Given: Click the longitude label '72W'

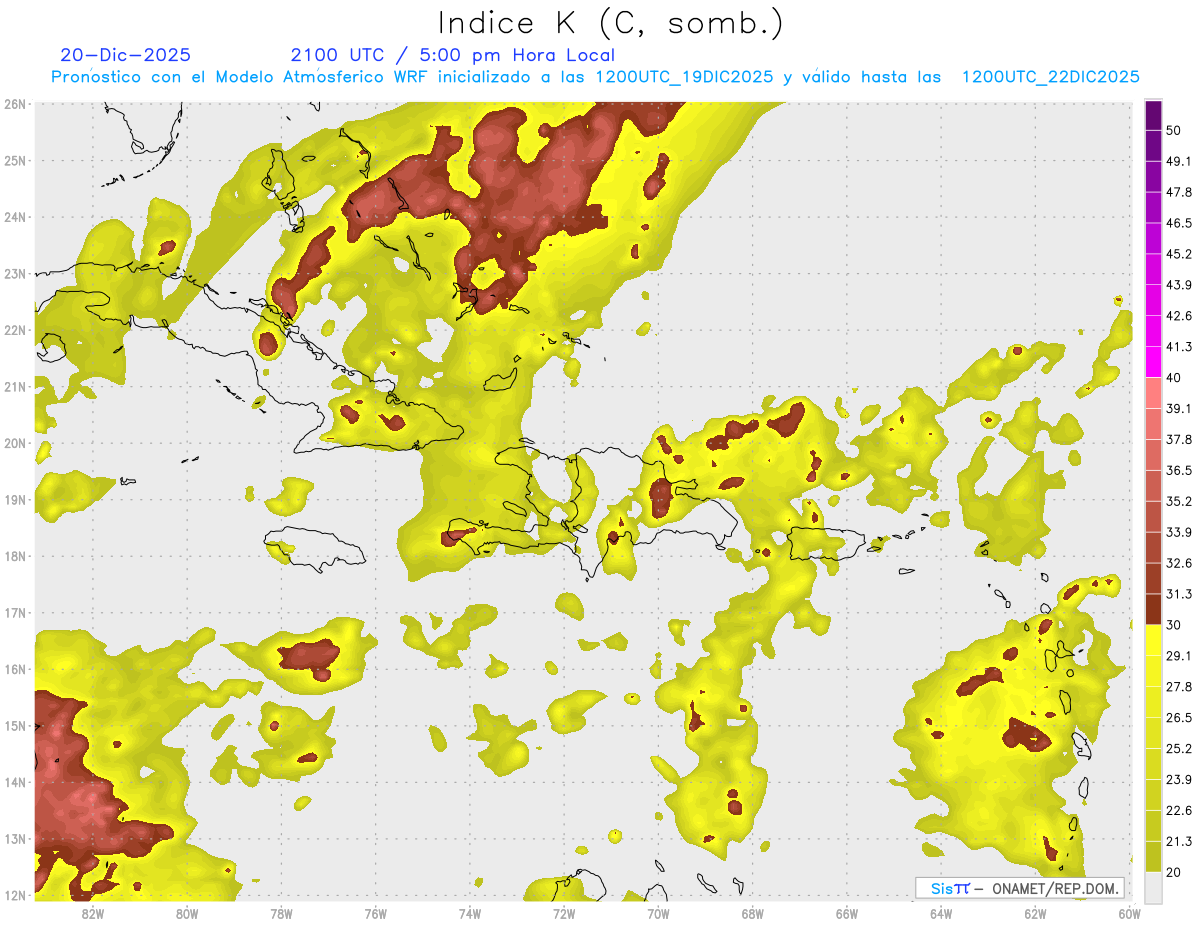Looking at the screenshot, I should coord(564,913).
